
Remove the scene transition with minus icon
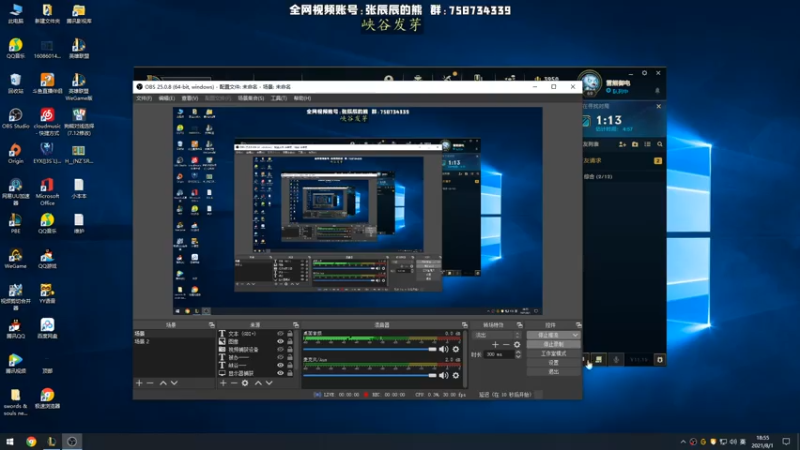tap(506, 345)
